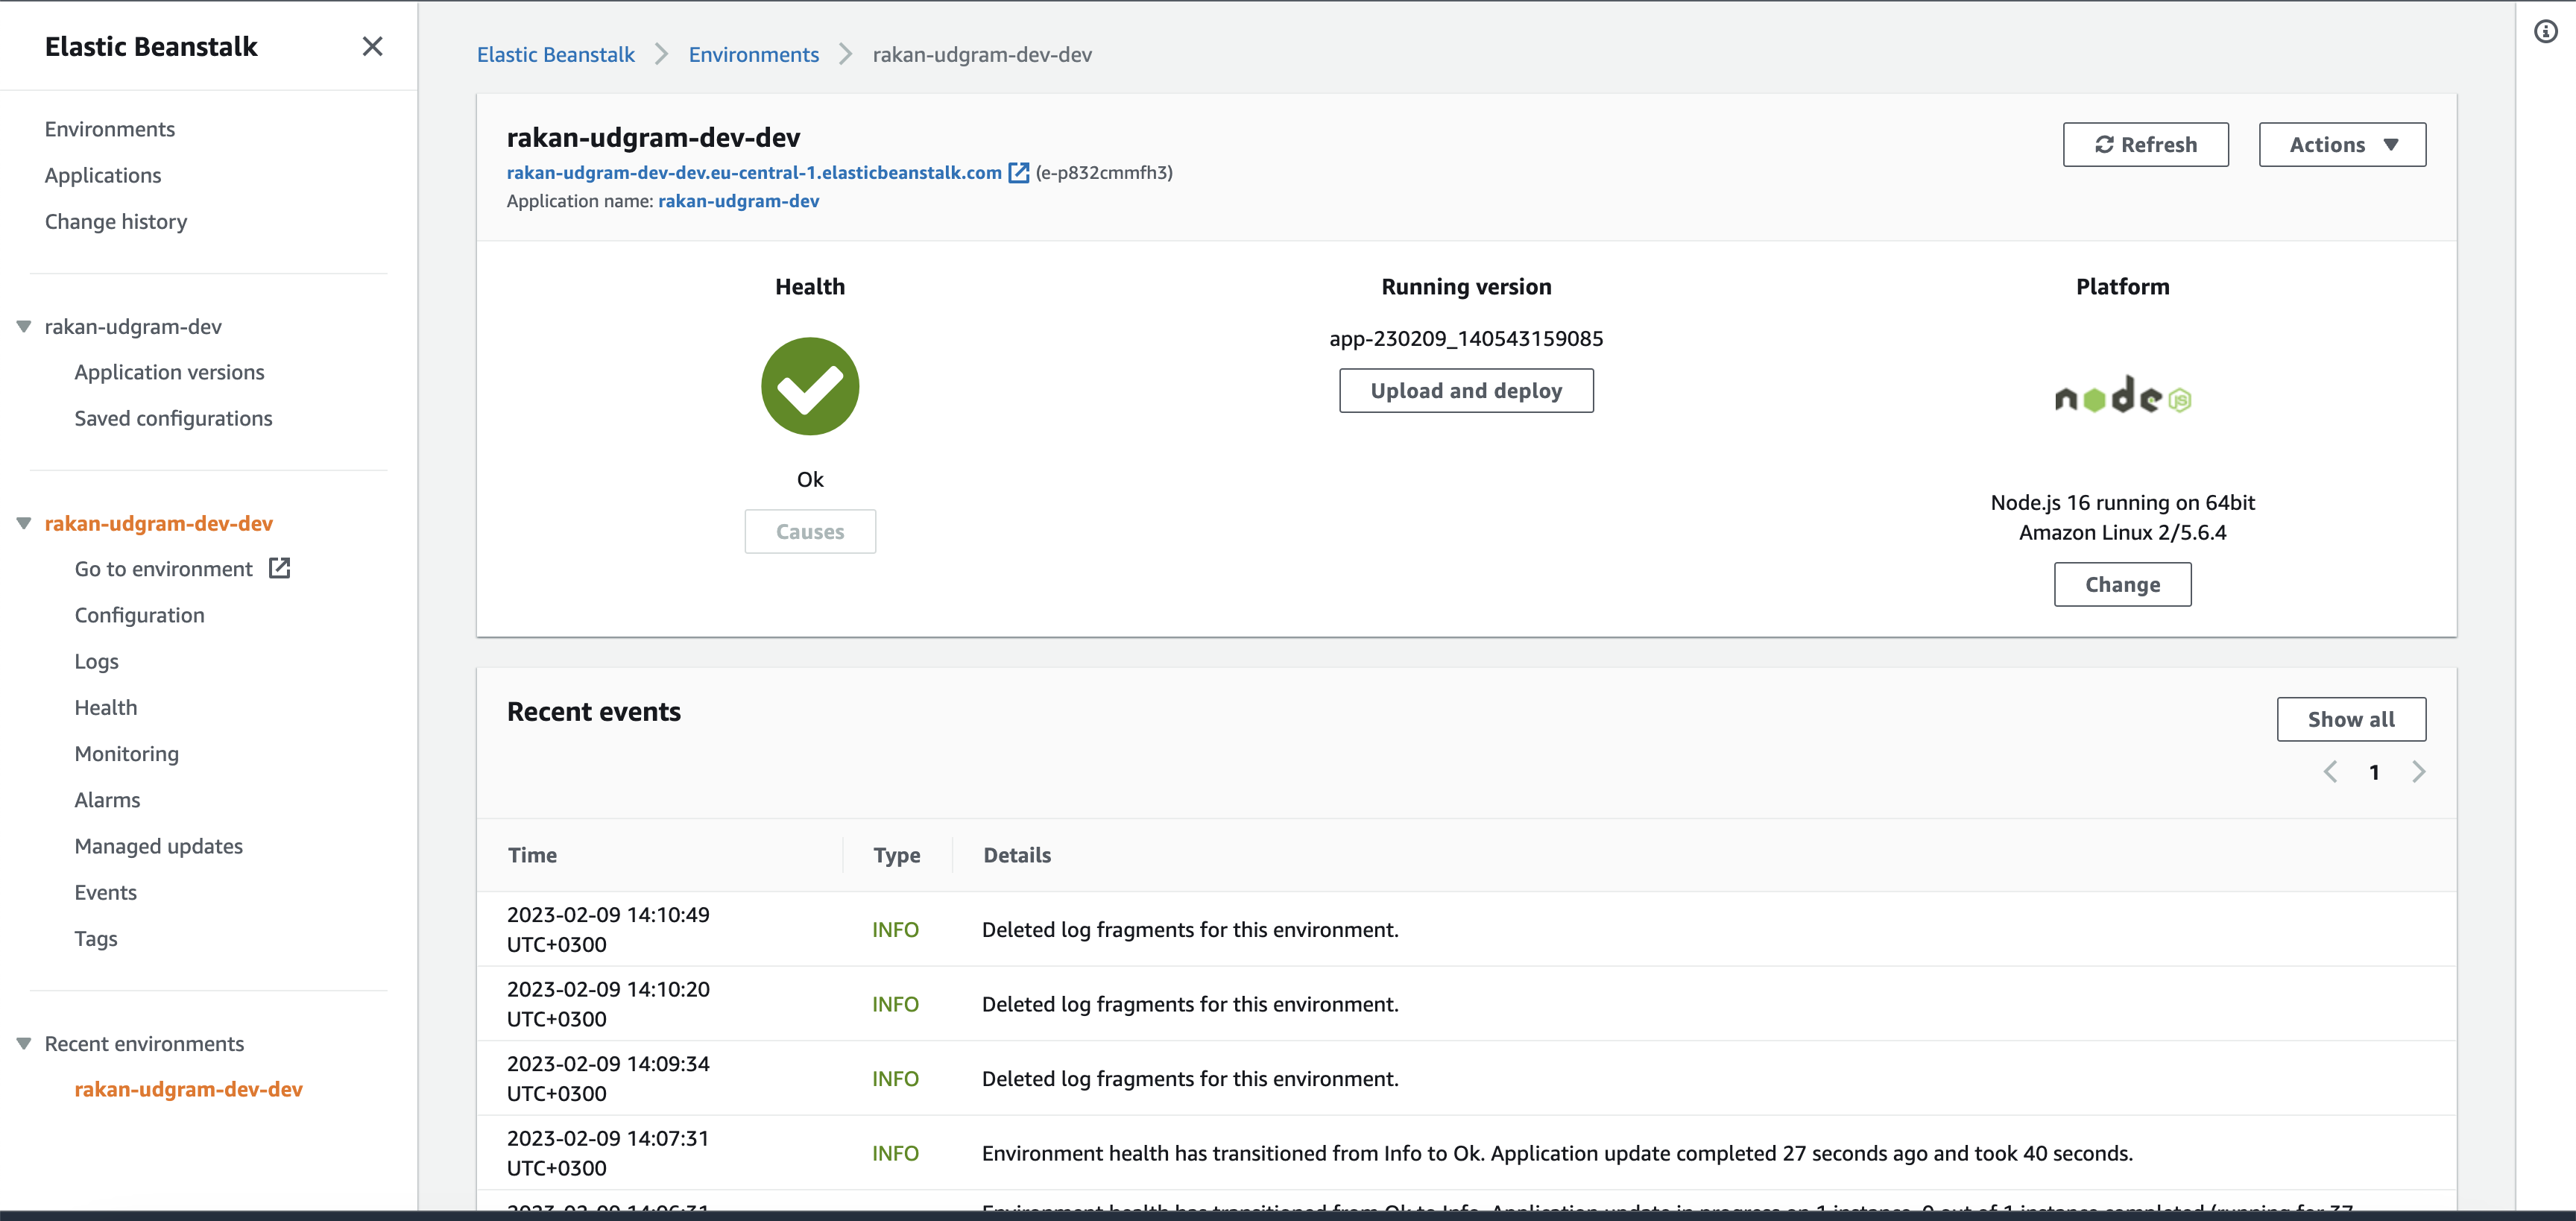Click page number 1 in events pagination

point(2374,772)
